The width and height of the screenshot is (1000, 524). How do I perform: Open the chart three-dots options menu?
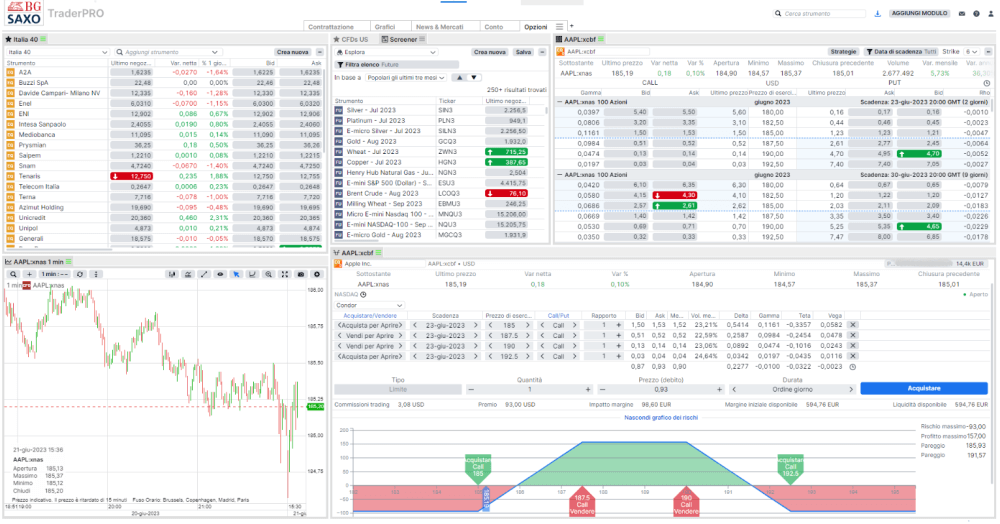pyautogui.click(x=96, y=274)
